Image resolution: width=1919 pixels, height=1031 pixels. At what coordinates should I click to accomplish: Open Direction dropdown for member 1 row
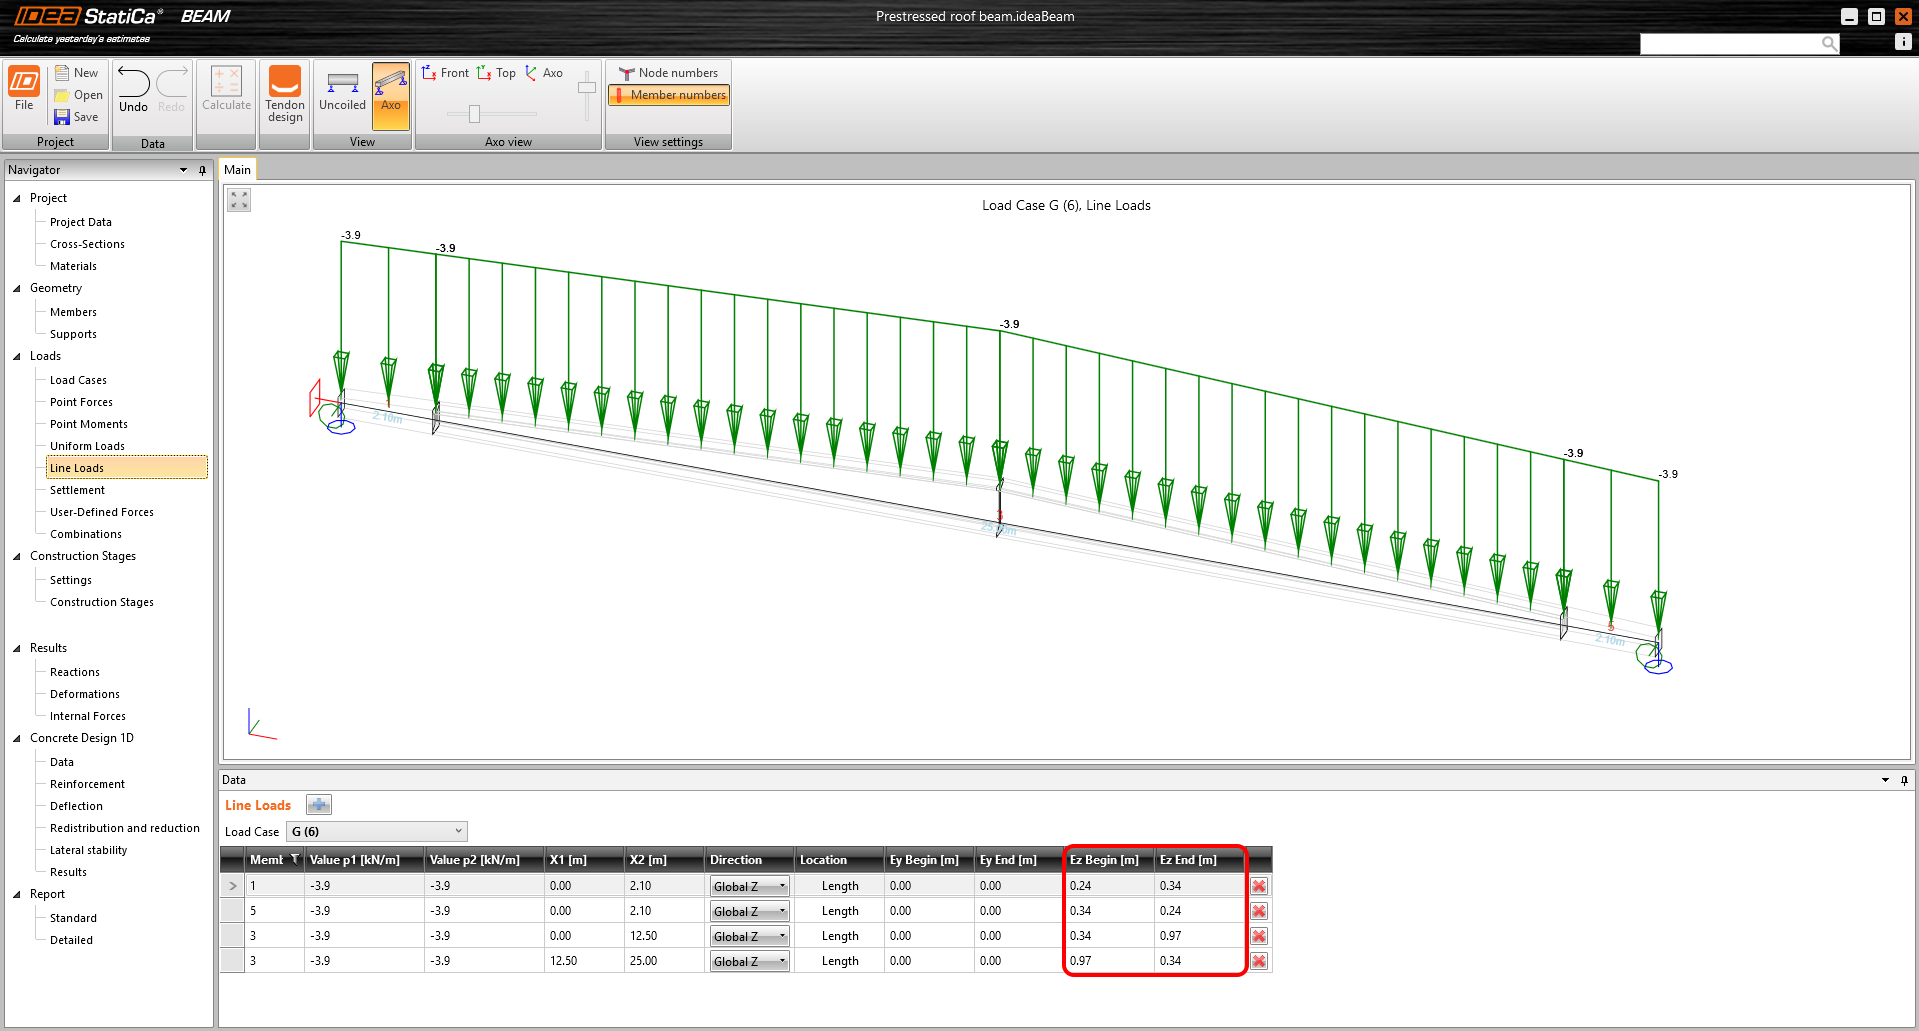[749, 887]
